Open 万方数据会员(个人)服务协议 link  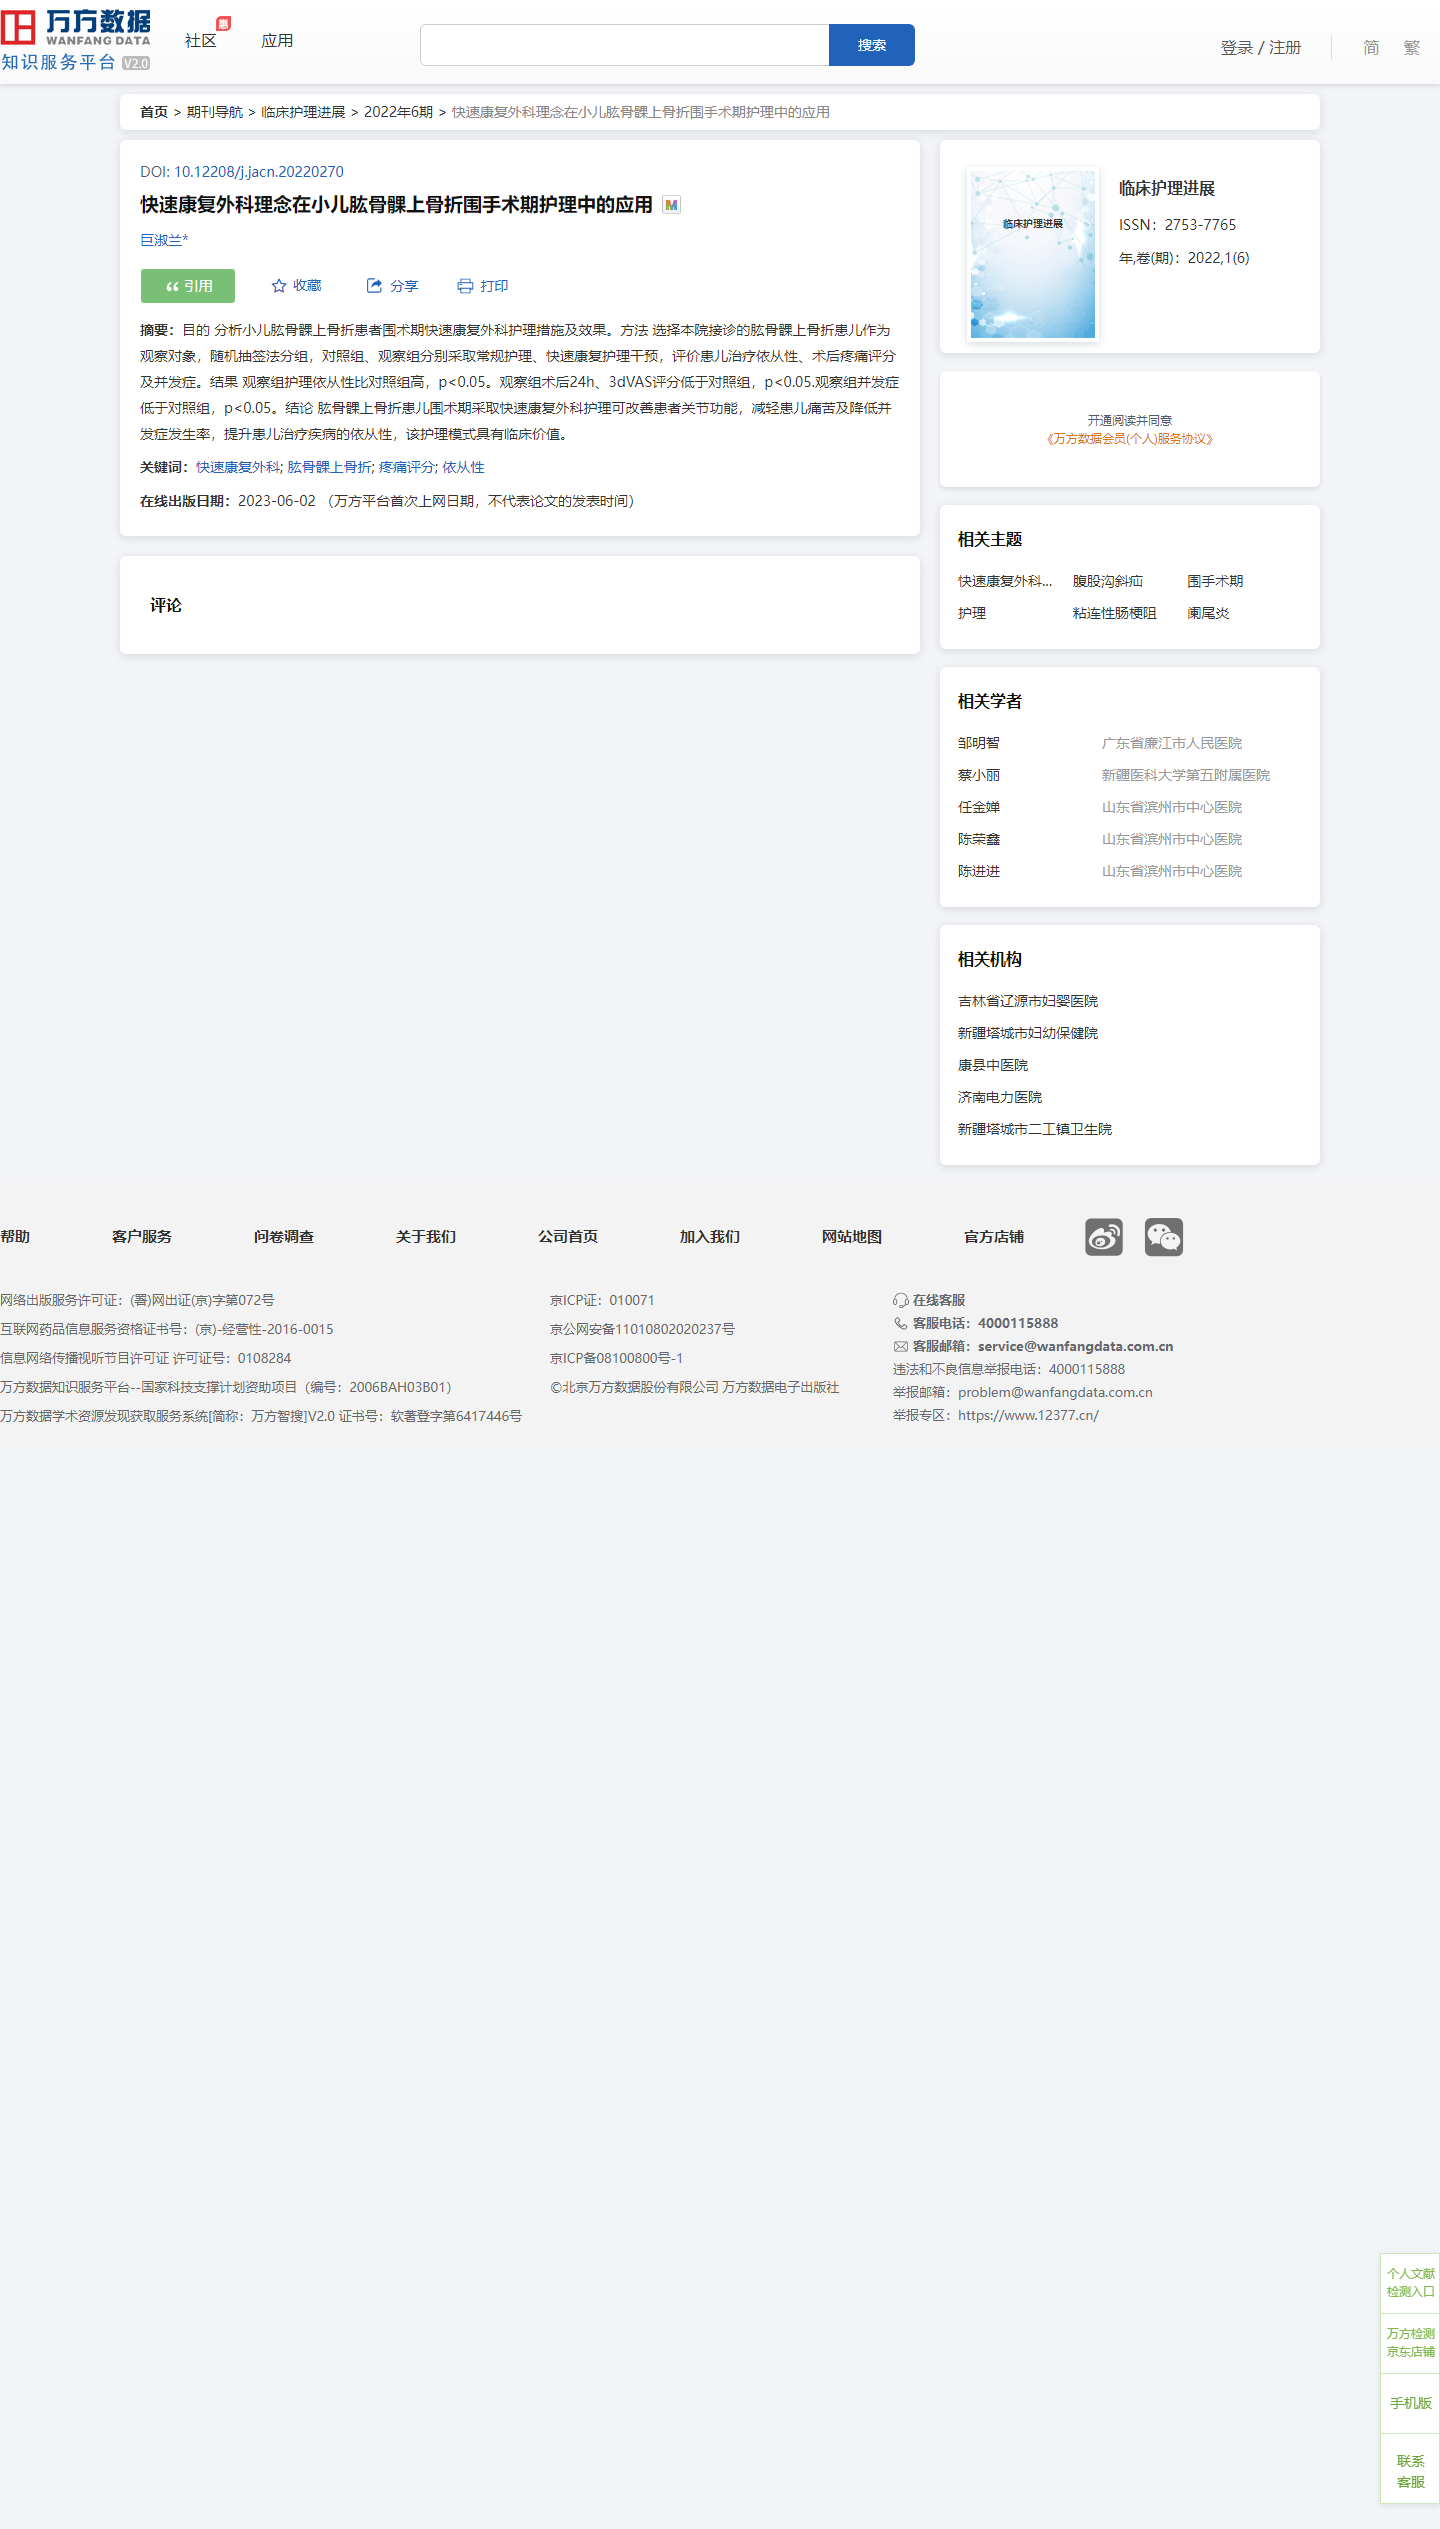[x=1130, y=439]
